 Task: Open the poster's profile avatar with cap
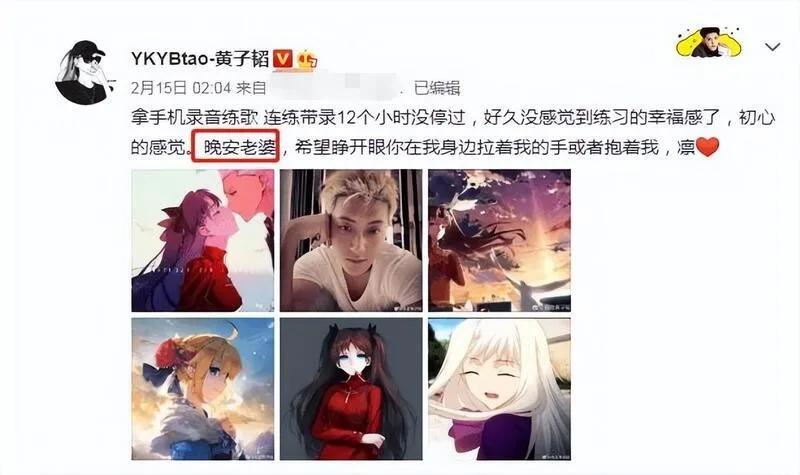click(84, 72)
